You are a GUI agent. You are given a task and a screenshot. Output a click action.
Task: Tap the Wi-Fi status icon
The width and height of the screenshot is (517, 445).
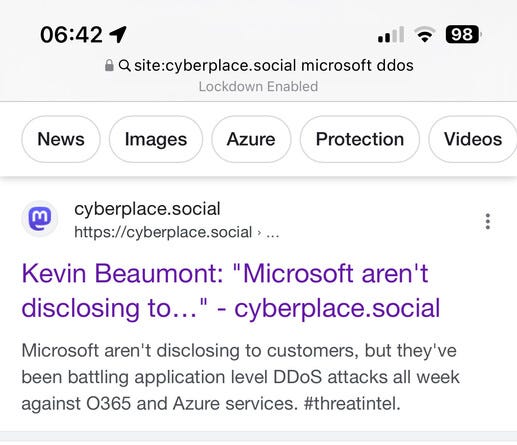[x=424, y=34]
